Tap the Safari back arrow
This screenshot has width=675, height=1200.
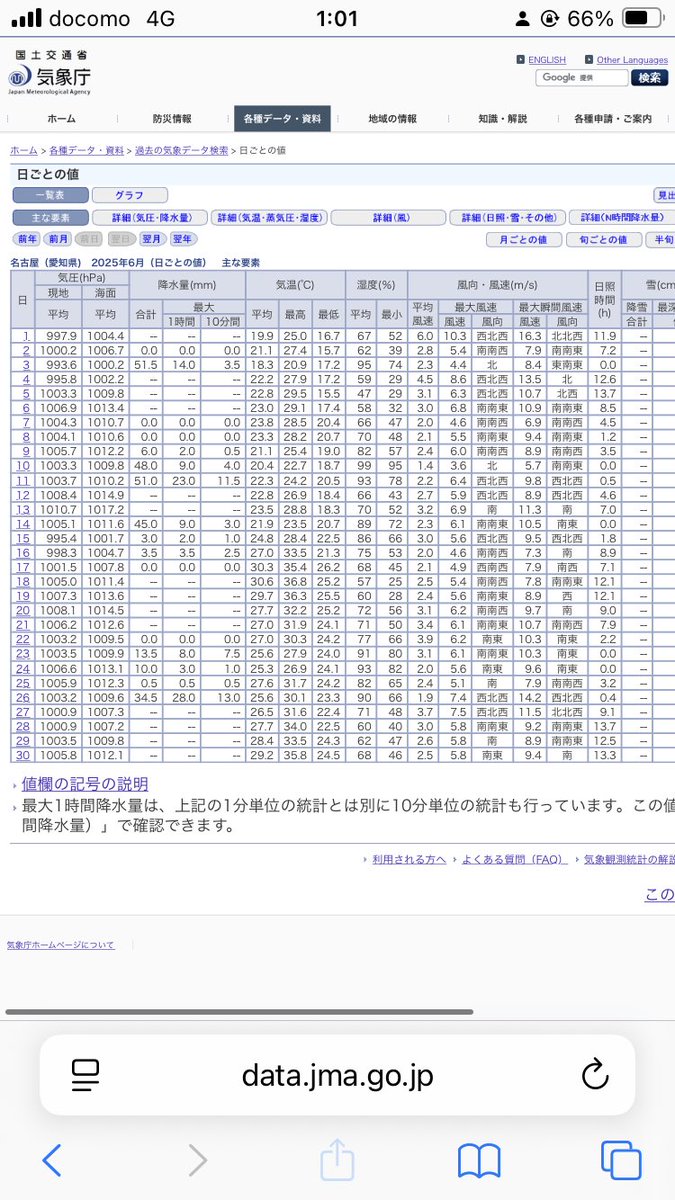(x=52, y=1160)
